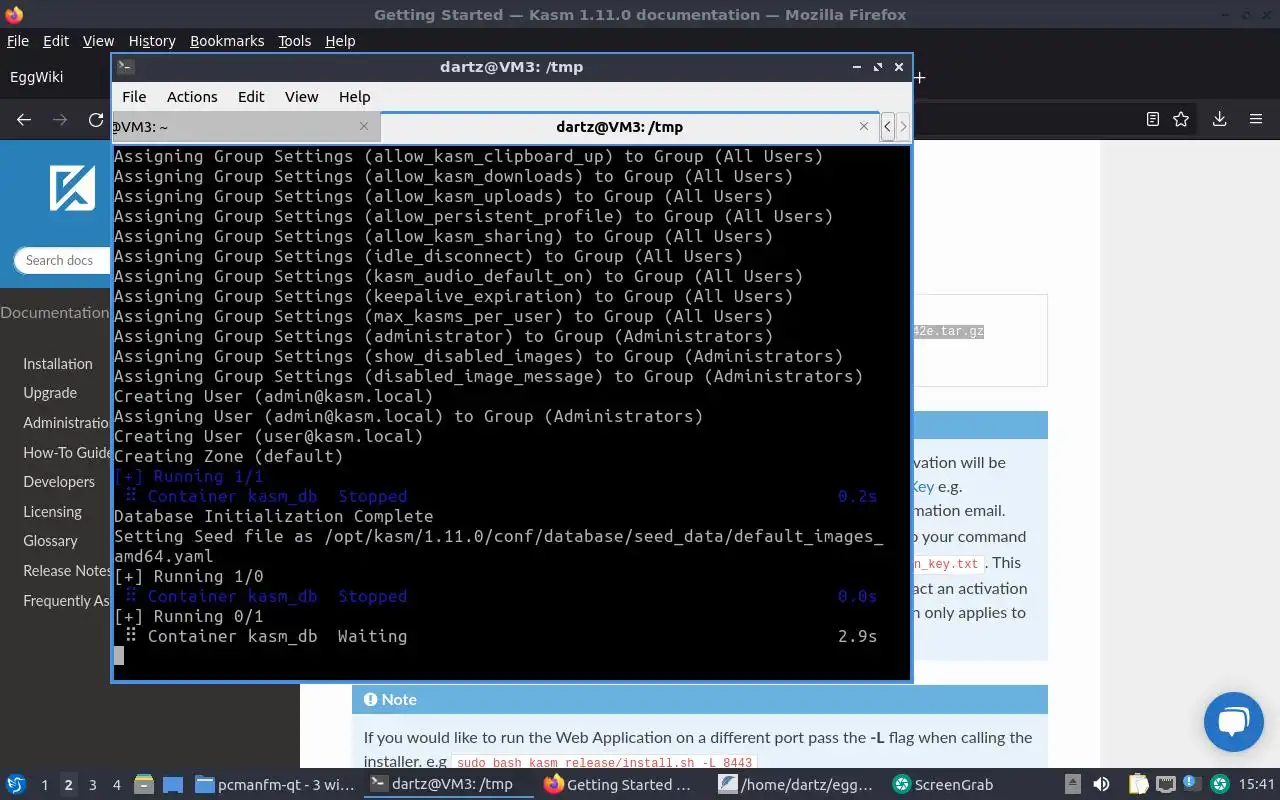Click the 'Creating User (user@kasm.local)' terminal line
The width and height of the screenshot is (1280, 800).
268,436
